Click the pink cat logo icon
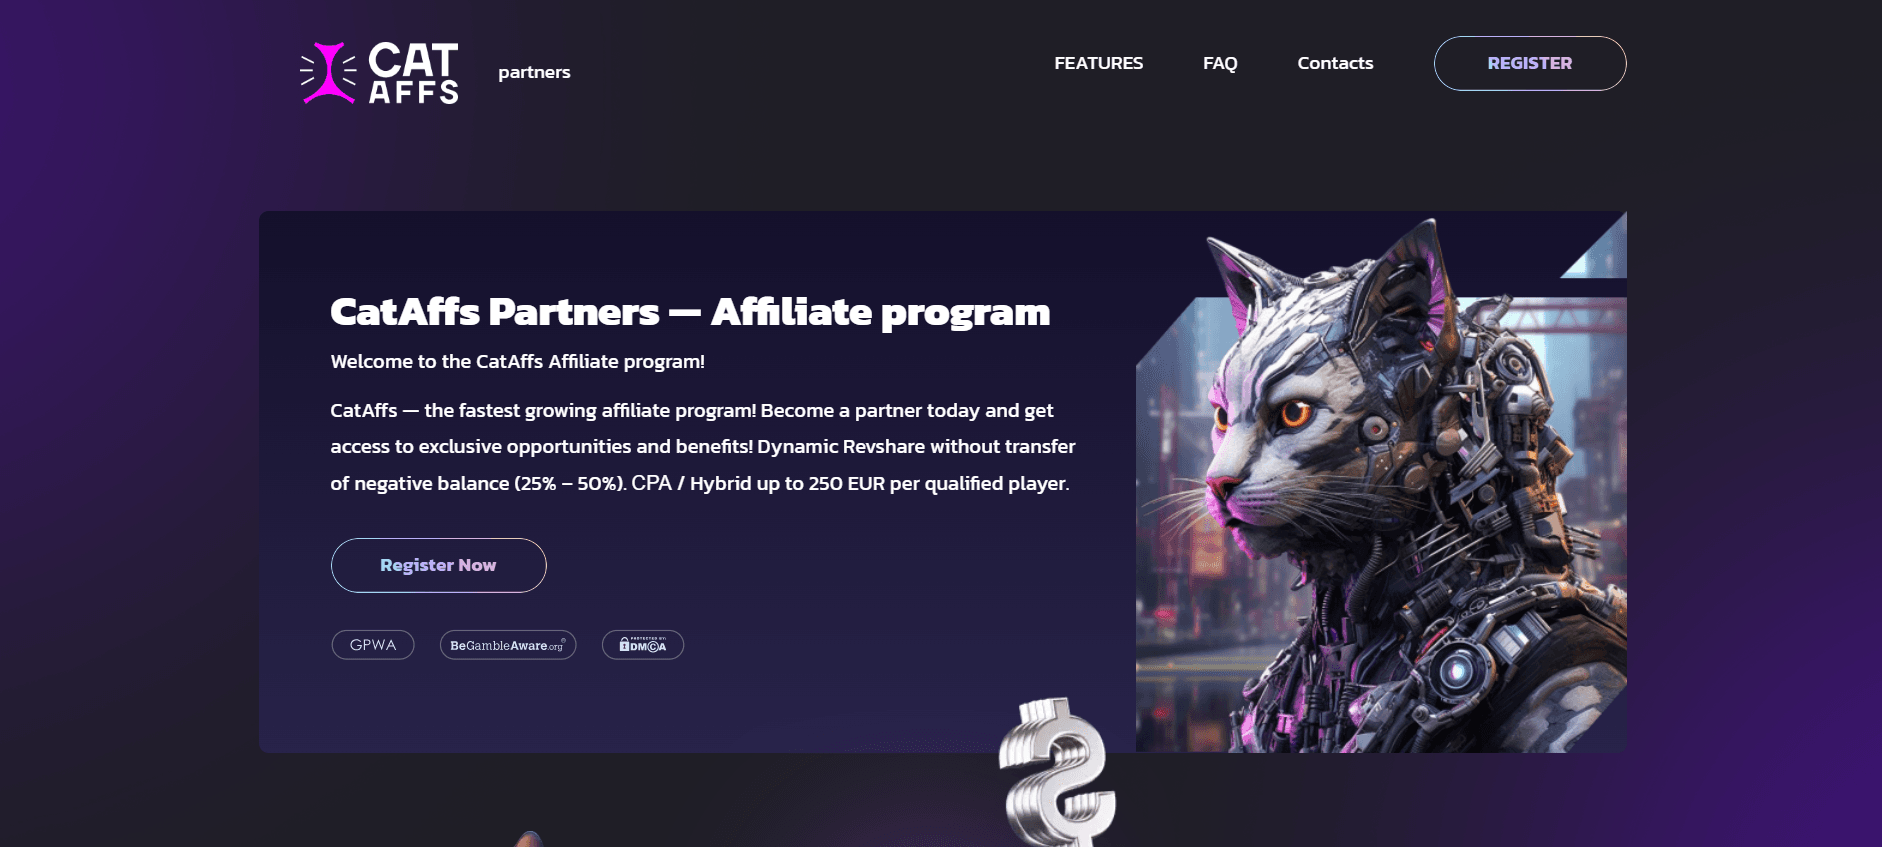Screen dimensions: 1882x847 click(328, 73)
